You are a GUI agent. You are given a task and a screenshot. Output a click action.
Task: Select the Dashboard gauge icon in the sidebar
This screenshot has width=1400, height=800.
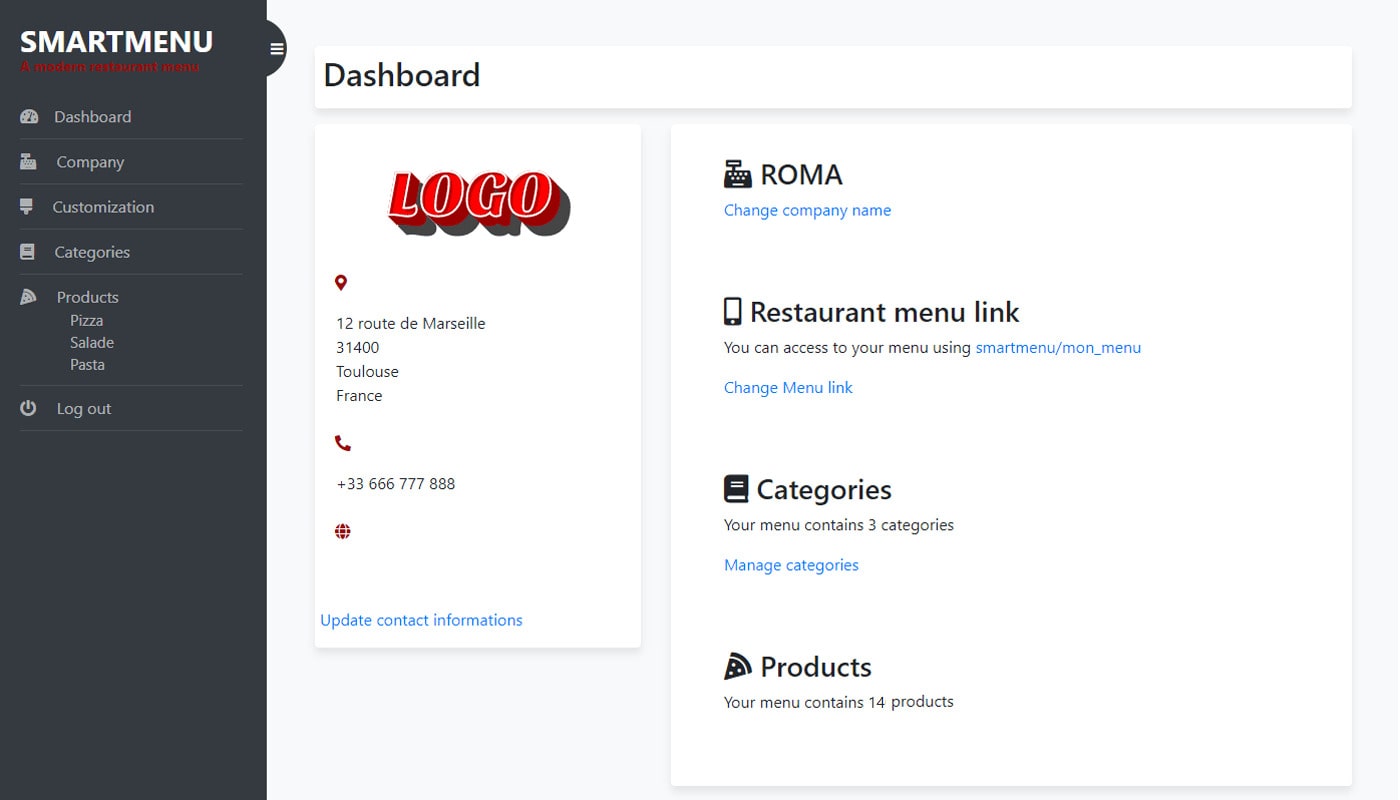(28, 117)
